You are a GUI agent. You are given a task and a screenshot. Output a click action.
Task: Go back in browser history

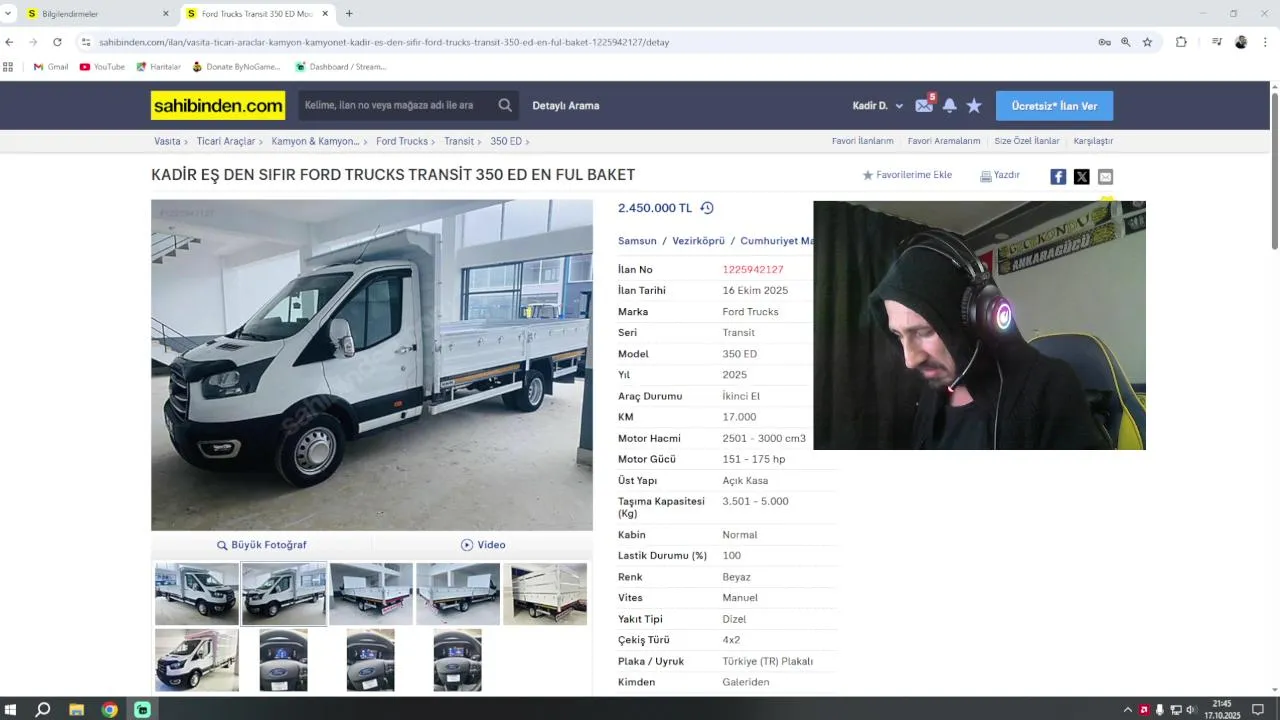pyautogui.click(x=9, y=42)
